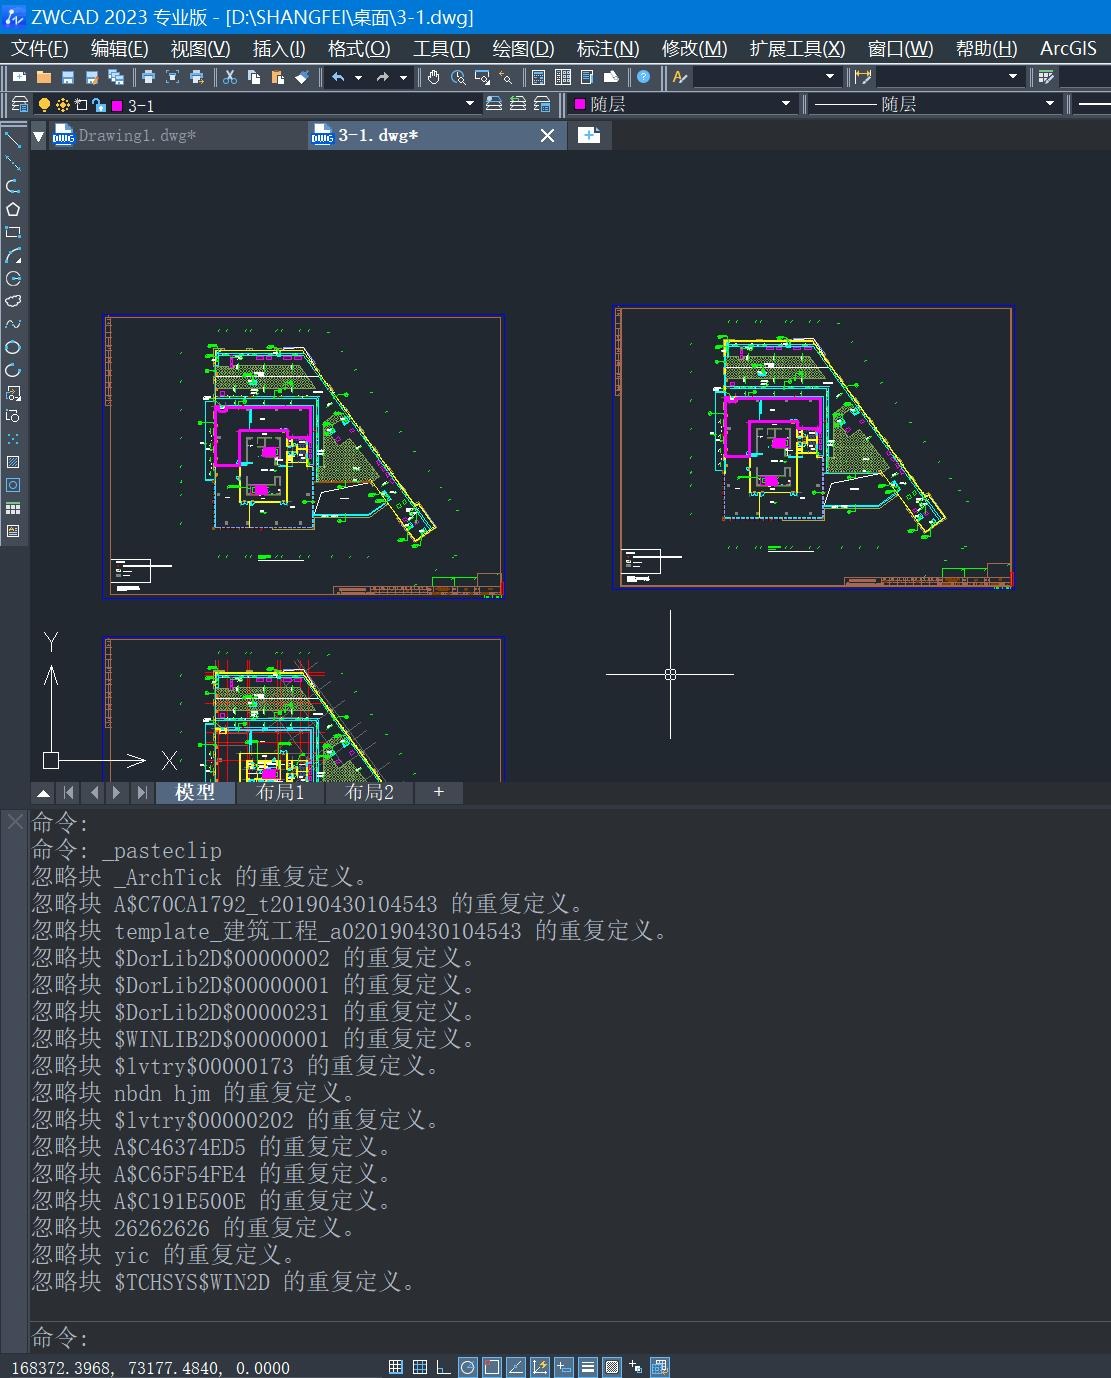Click the Open file folder icon
This screenshot has height=1378, width=1111.
pyautogui.click(x=44, y=77)
